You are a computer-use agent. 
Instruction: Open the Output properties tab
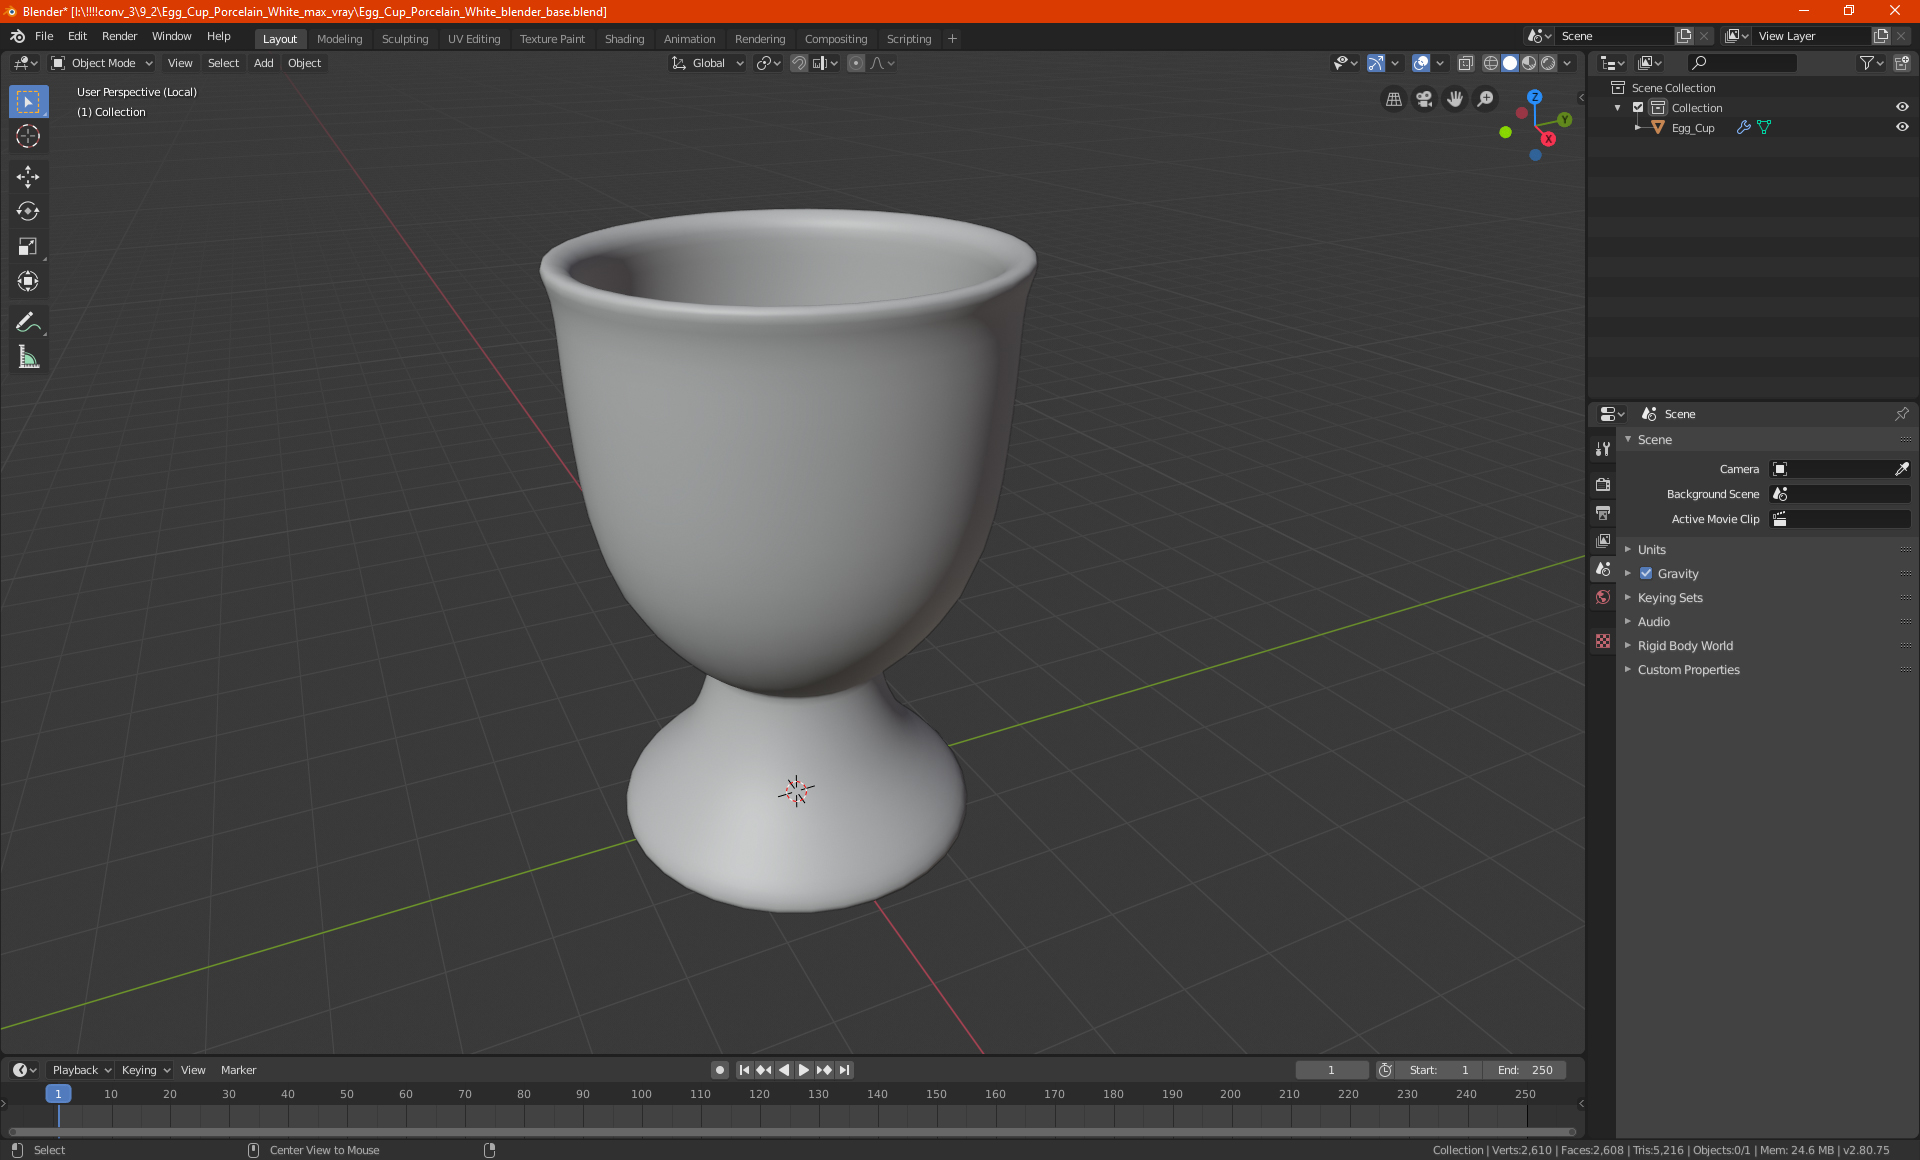point(1603,513)
